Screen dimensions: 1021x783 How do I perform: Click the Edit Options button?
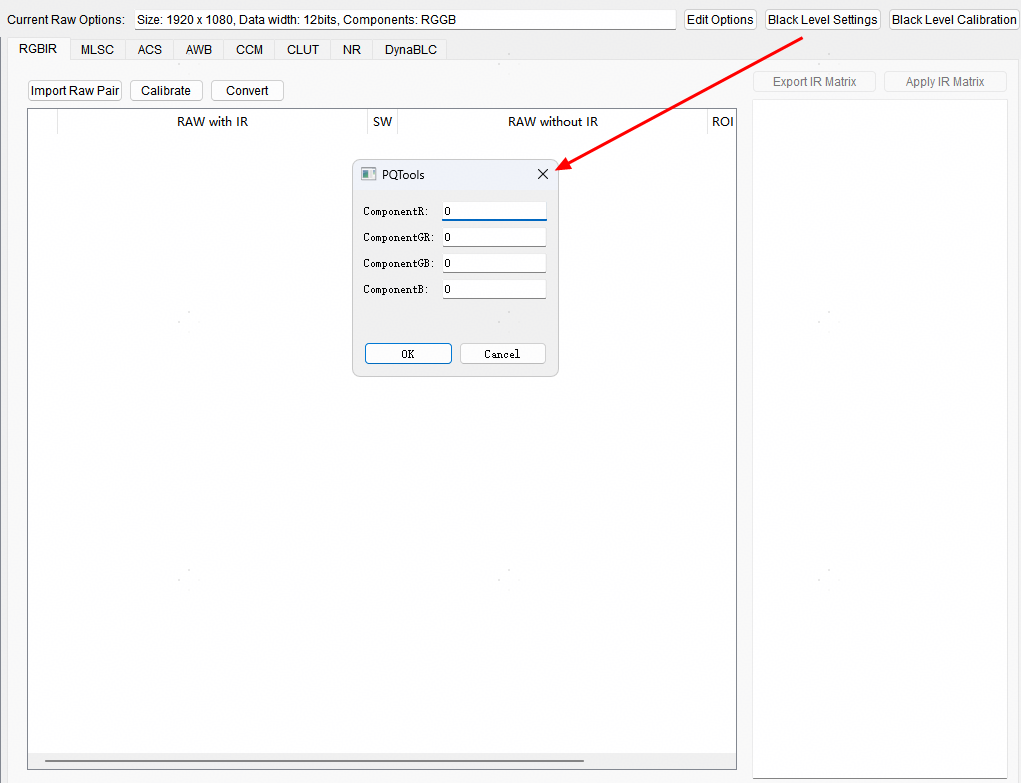click(720, 20)
